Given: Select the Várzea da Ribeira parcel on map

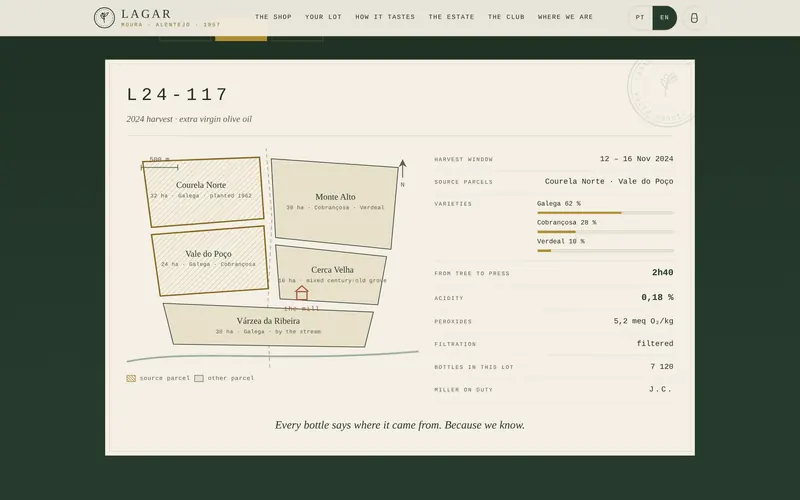Looking at the screenshot, I should click(268, 325).
